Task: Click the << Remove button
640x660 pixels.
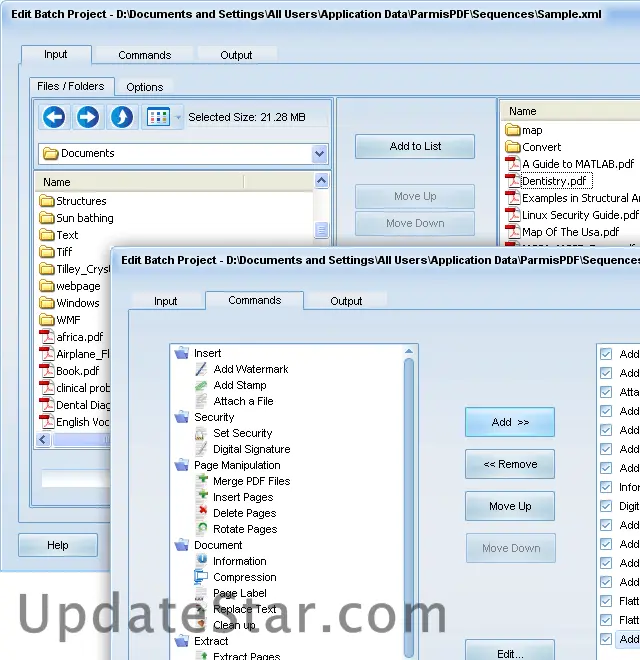Action: [x=510, y=464]
